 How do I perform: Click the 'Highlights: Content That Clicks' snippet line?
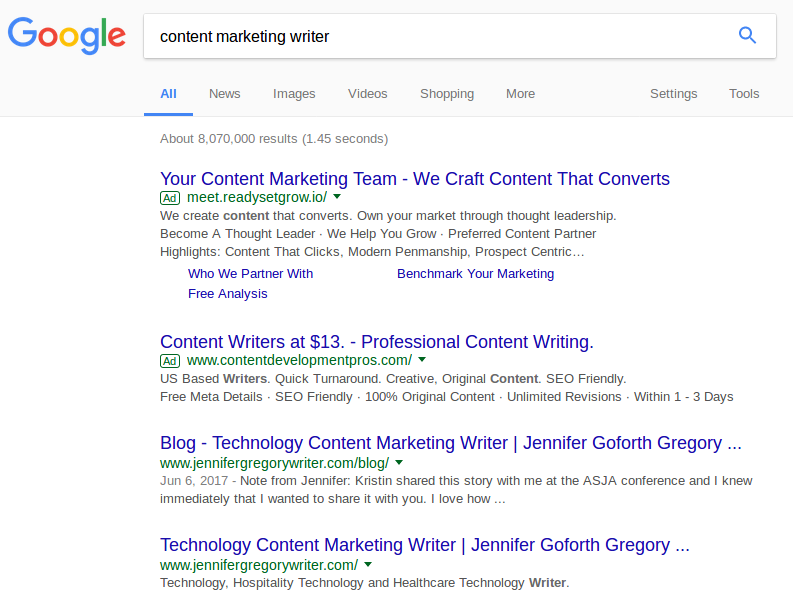coord(372,252)
